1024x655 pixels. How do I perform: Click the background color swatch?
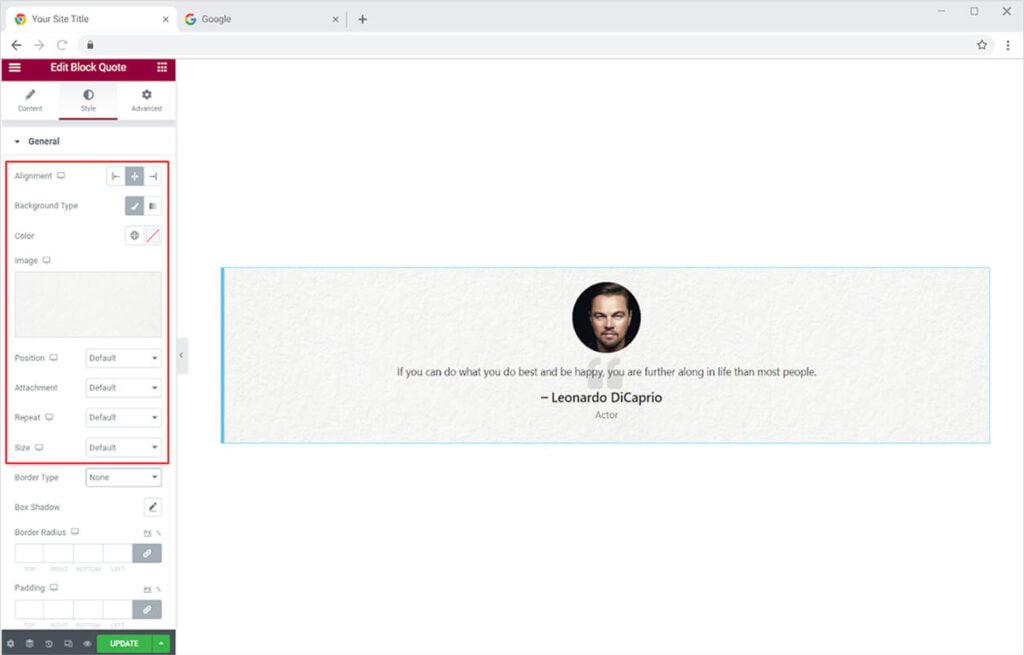153,236
